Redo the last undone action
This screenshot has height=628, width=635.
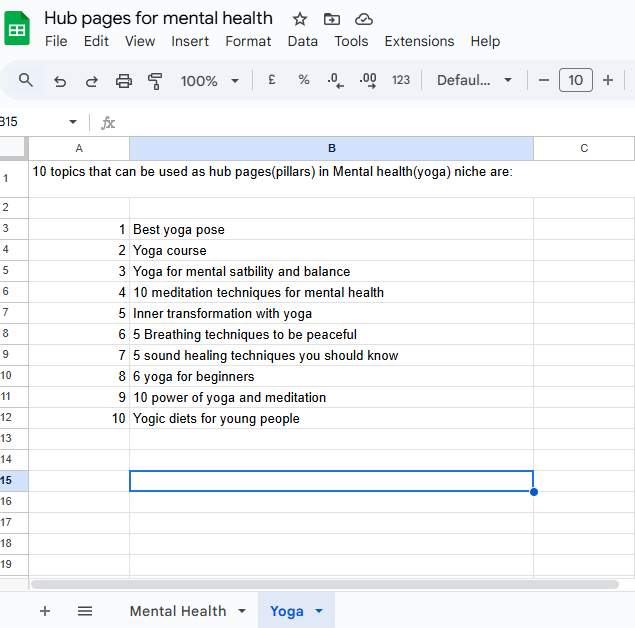pos(92,81)
